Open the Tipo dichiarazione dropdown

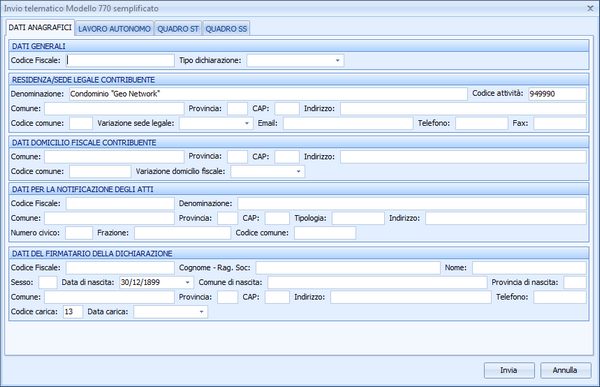(x=338, y=60)
